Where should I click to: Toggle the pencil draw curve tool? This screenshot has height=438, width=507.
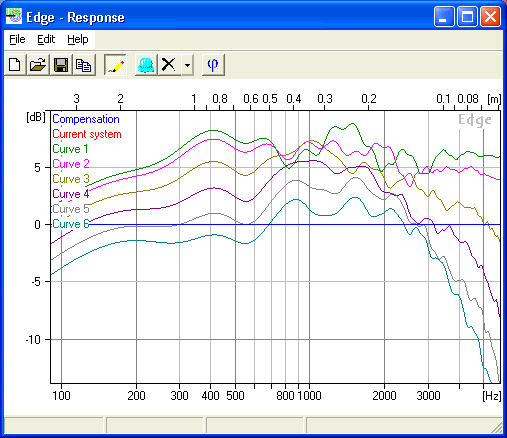[115, 65]
